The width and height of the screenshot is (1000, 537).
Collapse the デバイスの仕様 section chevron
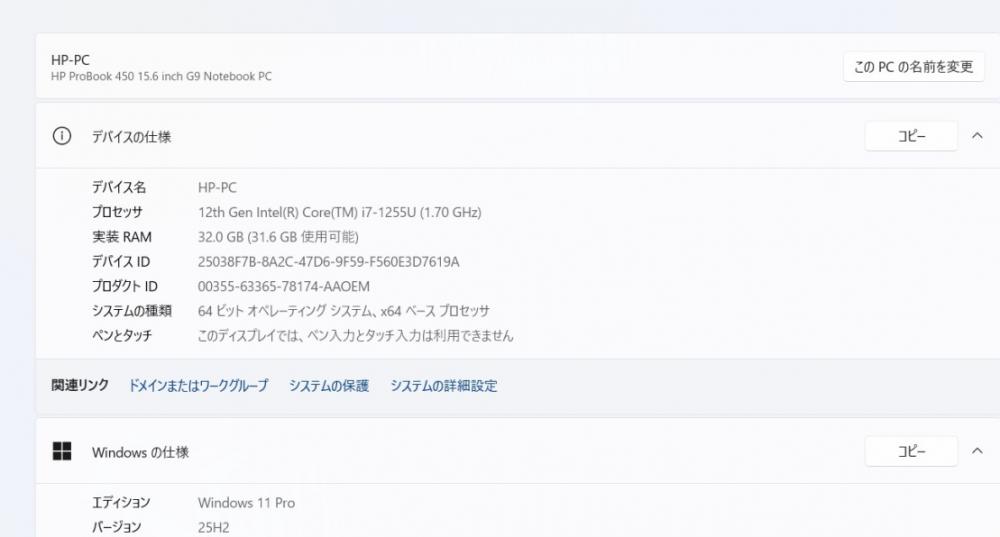pos(977,136)
